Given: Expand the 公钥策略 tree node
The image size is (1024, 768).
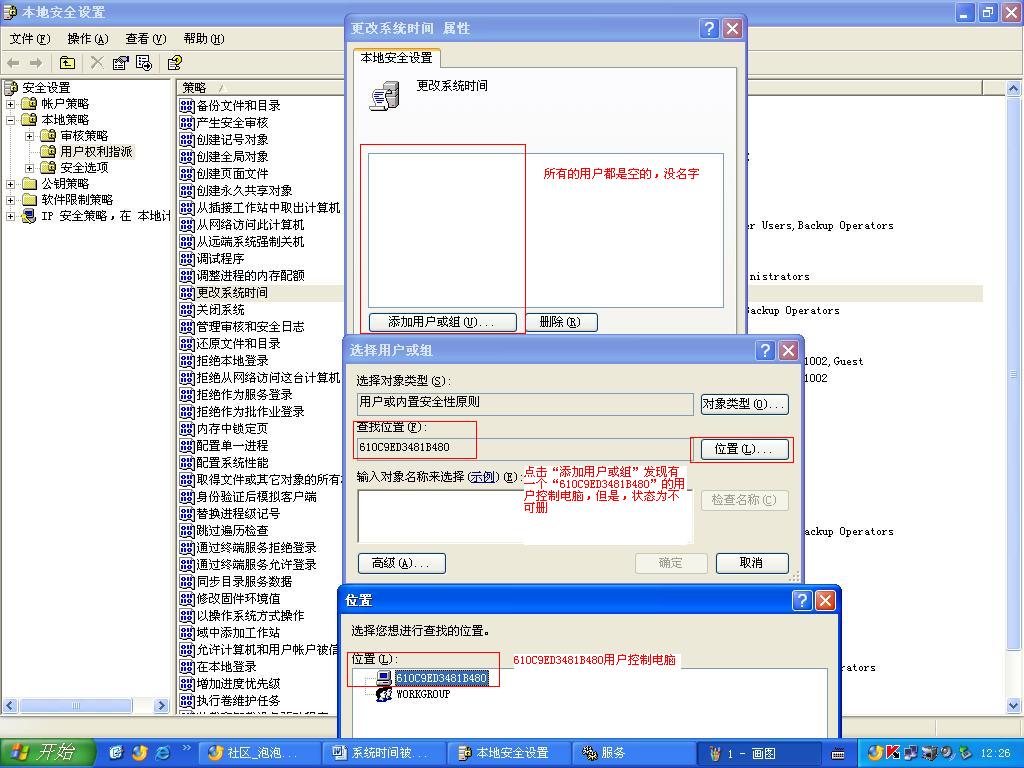Looking at the screenshot, I should 11,184.
